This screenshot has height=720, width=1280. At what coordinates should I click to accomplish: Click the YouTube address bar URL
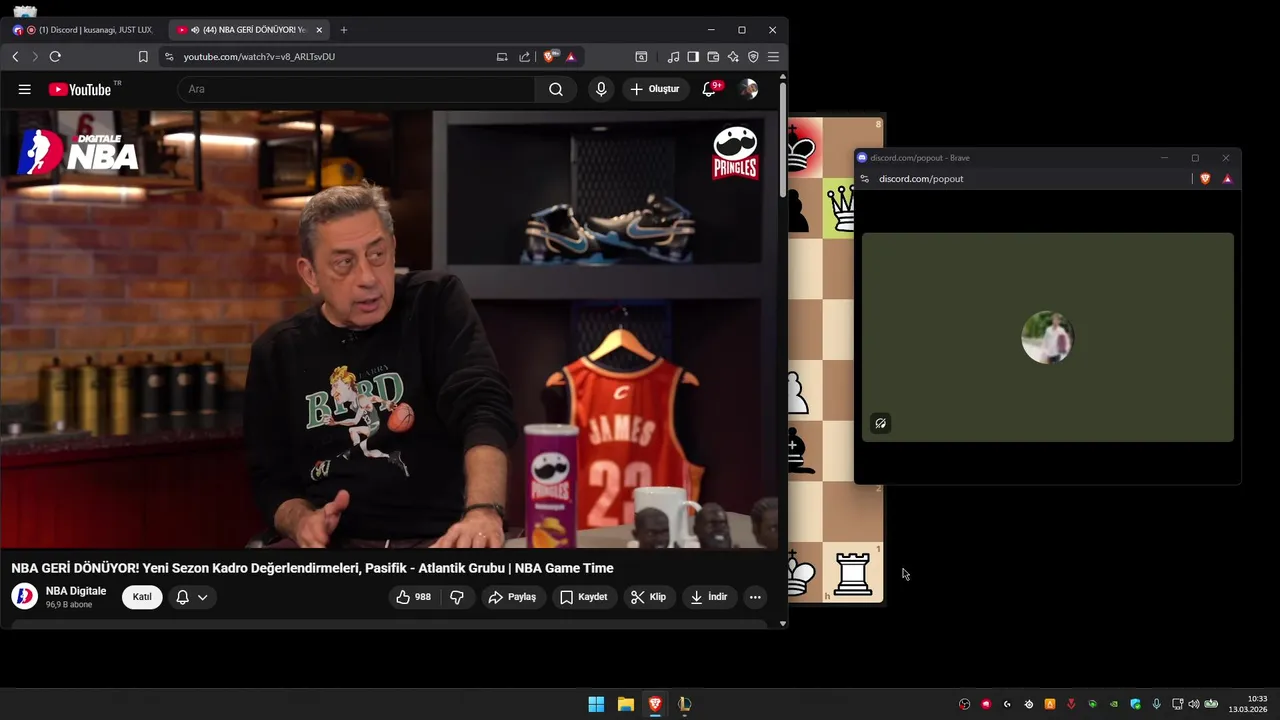[x=259, y=57]
